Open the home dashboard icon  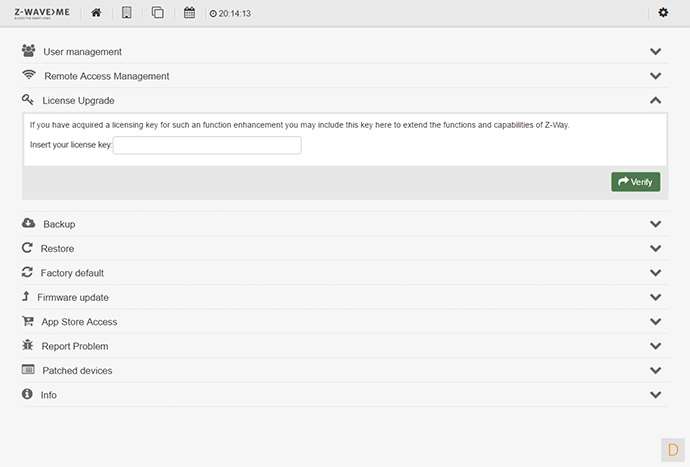click(x=96, y=13)
